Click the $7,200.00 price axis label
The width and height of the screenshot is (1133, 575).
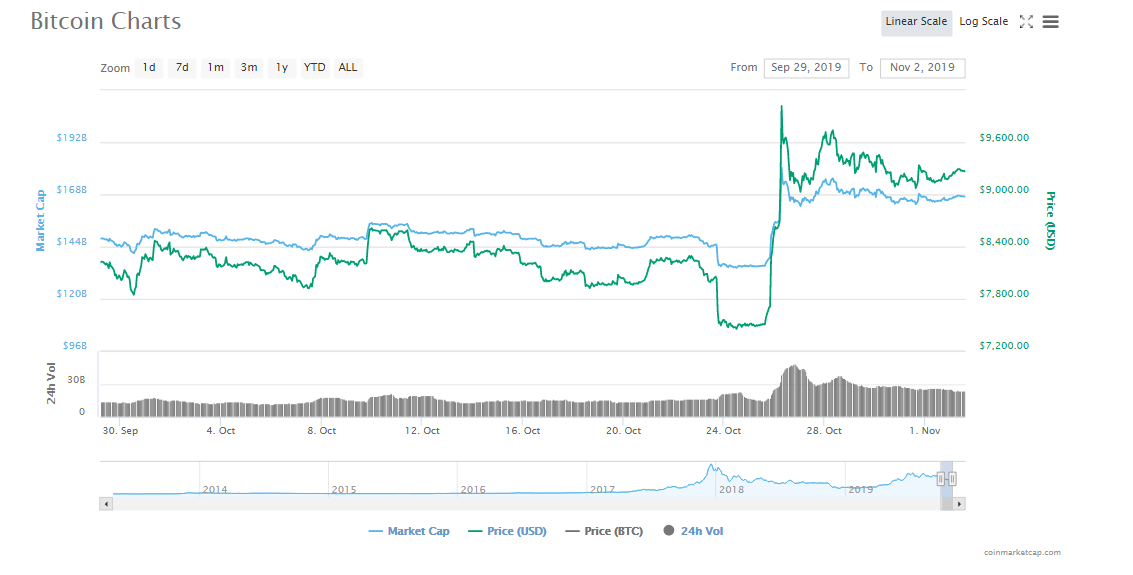[x=1004, y=346]
